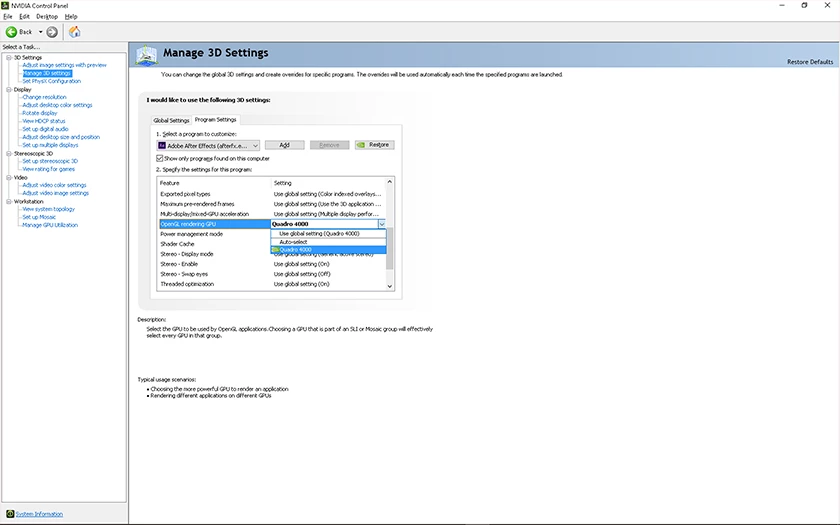Choose Use global setting (Quadro 4000) option

pos(328,234)
